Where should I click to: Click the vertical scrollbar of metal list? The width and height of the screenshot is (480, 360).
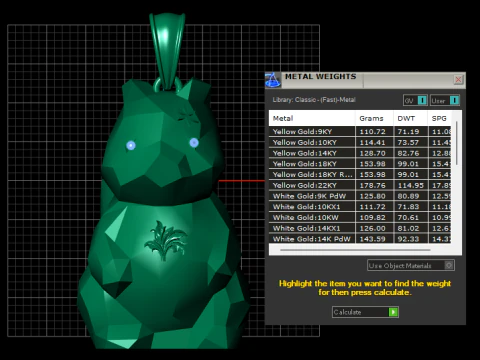pyautogui.click(x=456, y=143)
